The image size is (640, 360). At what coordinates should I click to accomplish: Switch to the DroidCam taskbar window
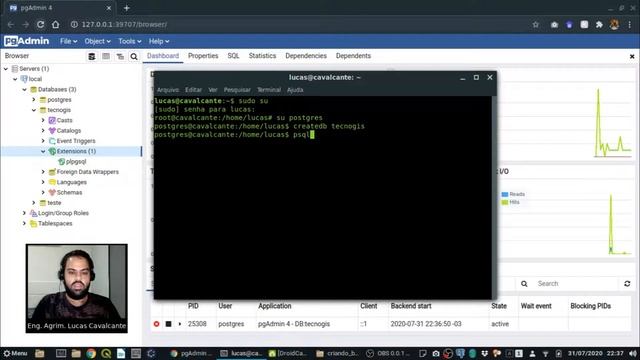(288, 353)
